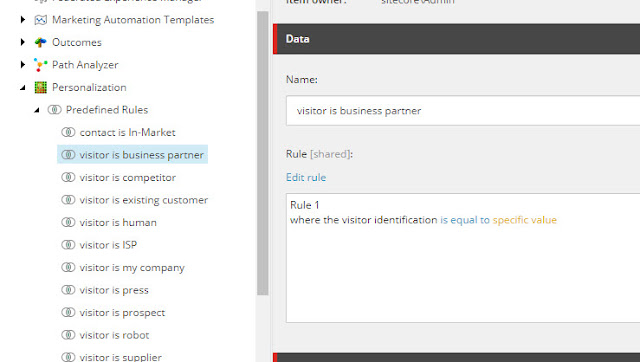Collapse the Predefined Rules node
Viewport: 640px width, 362px height.
click(37, 110)
